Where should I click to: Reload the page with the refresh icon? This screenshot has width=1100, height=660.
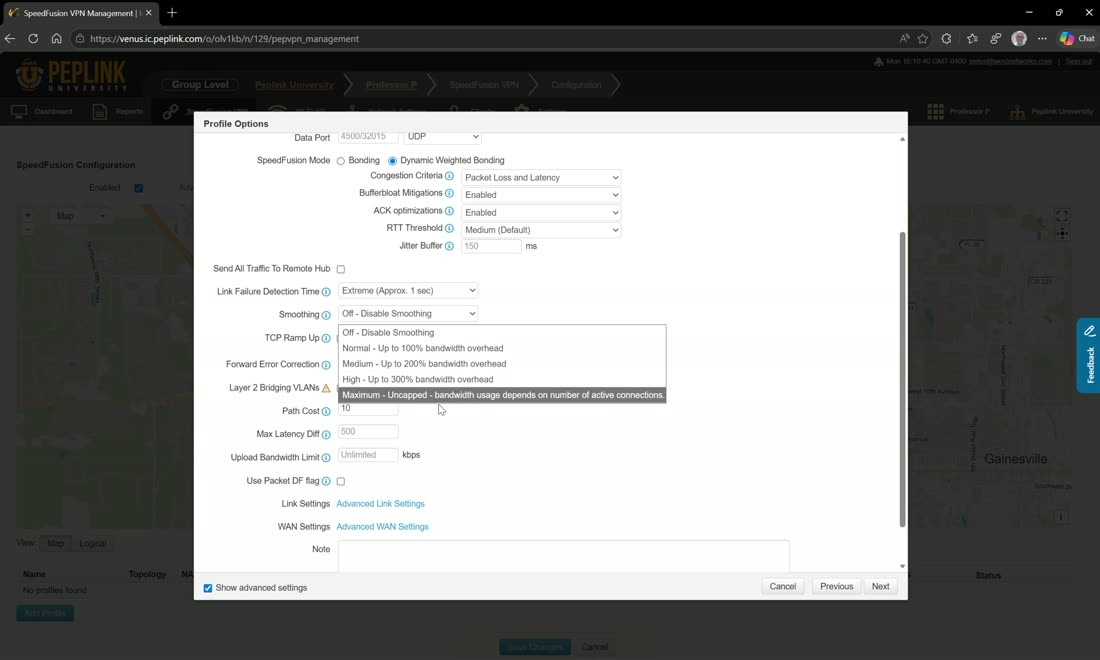33,39
